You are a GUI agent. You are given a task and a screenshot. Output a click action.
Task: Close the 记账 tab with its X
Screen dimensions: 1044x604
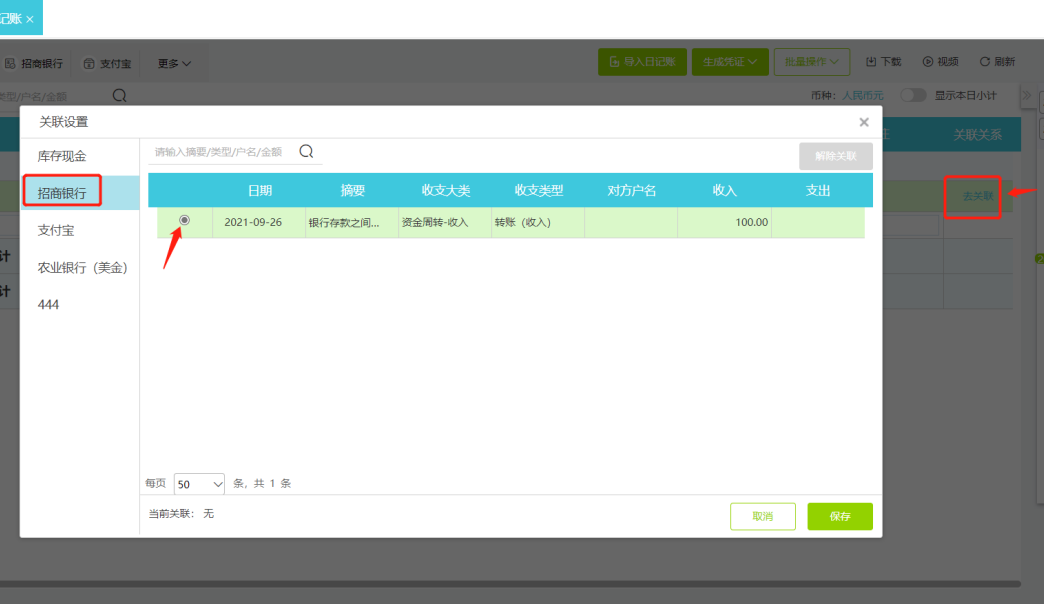(30, 19)
